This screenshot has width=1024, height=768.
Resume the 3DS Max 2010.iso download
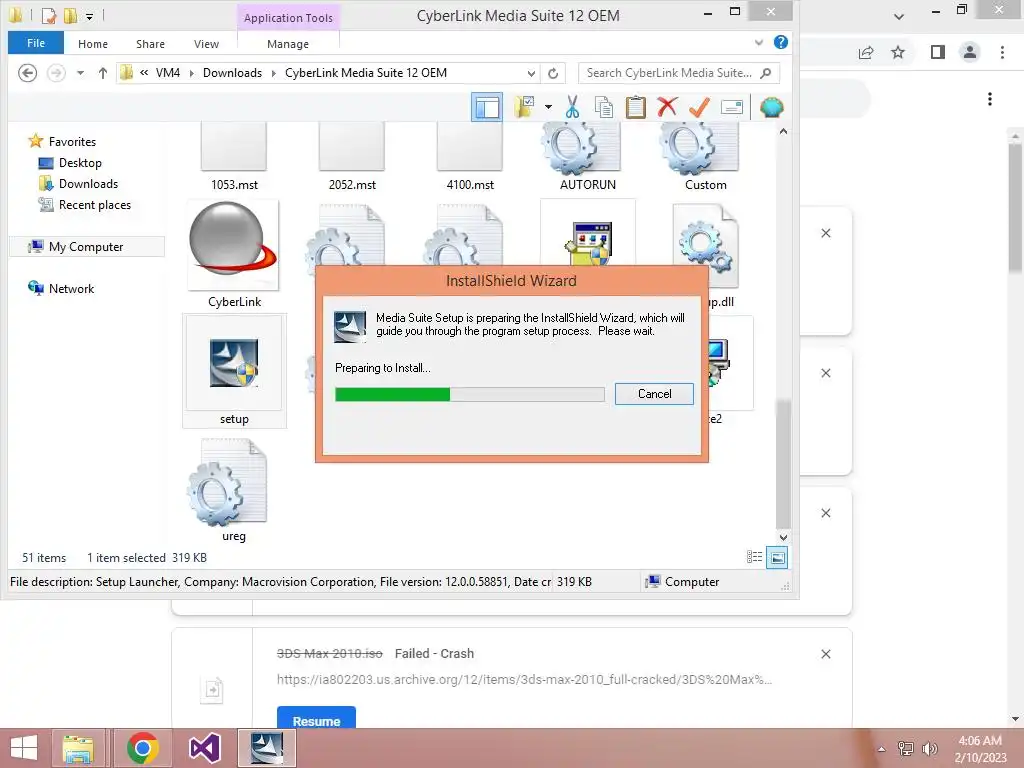(x=316, y=718)
